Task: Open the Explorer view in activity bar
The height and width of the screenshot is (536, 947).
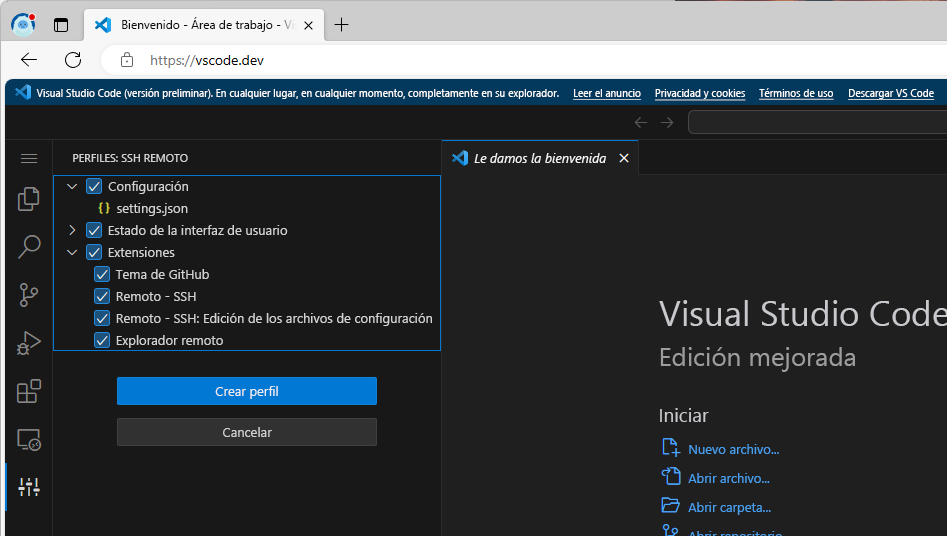Action: coord(29,199)
